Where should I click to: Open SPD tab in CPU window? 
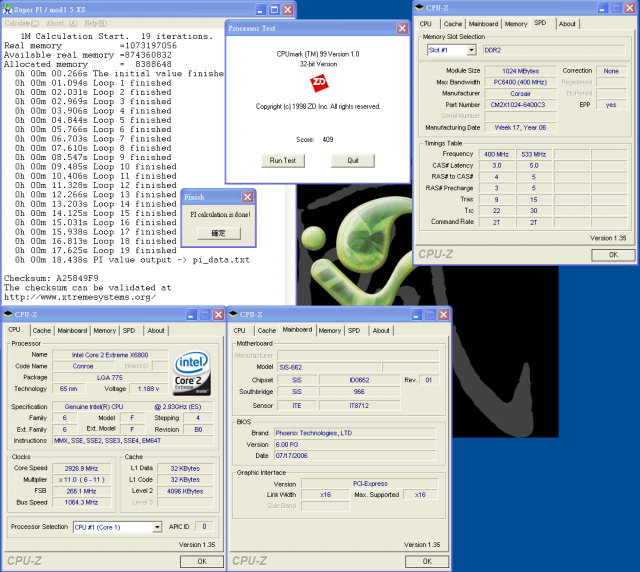[129, 330]
